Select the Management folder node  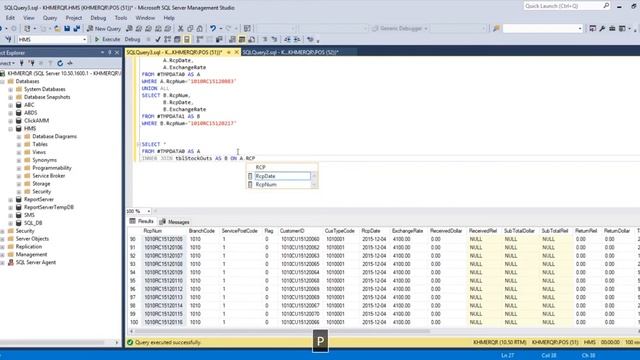pyautogui.click(x=31, y=255)
